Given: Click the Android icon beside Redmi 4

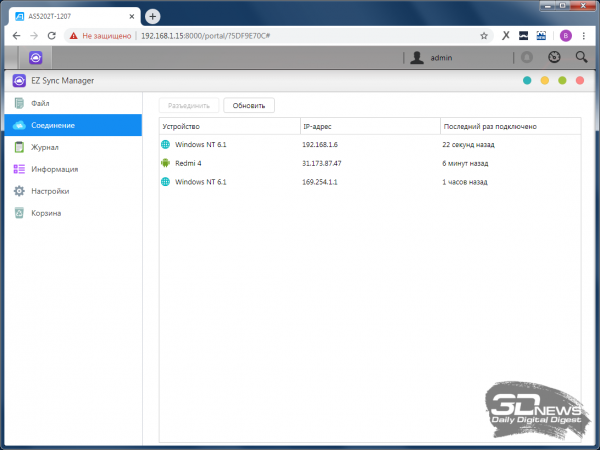Looking at the screenshot, I should [x=166, y=163].
